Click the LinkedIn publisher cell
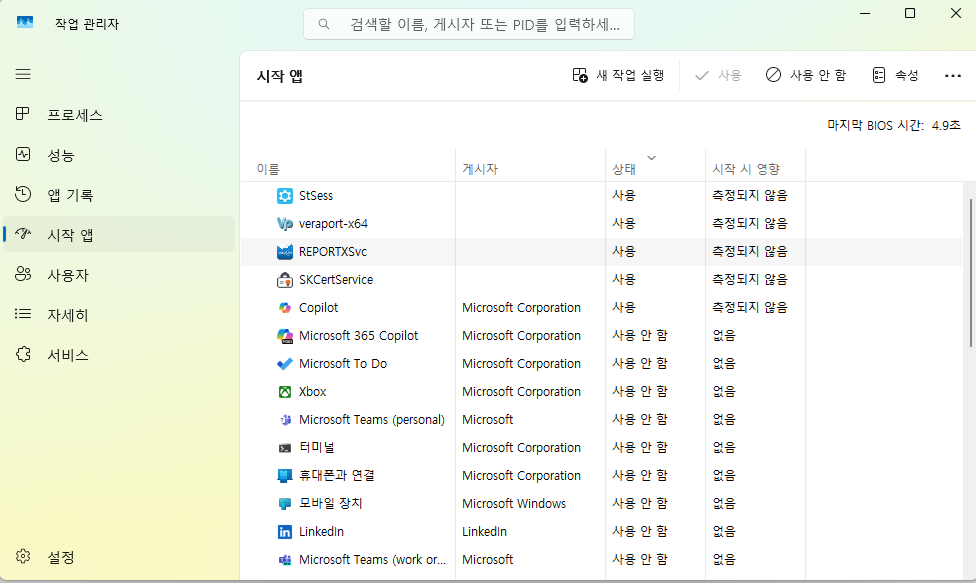 coord(484,532)
